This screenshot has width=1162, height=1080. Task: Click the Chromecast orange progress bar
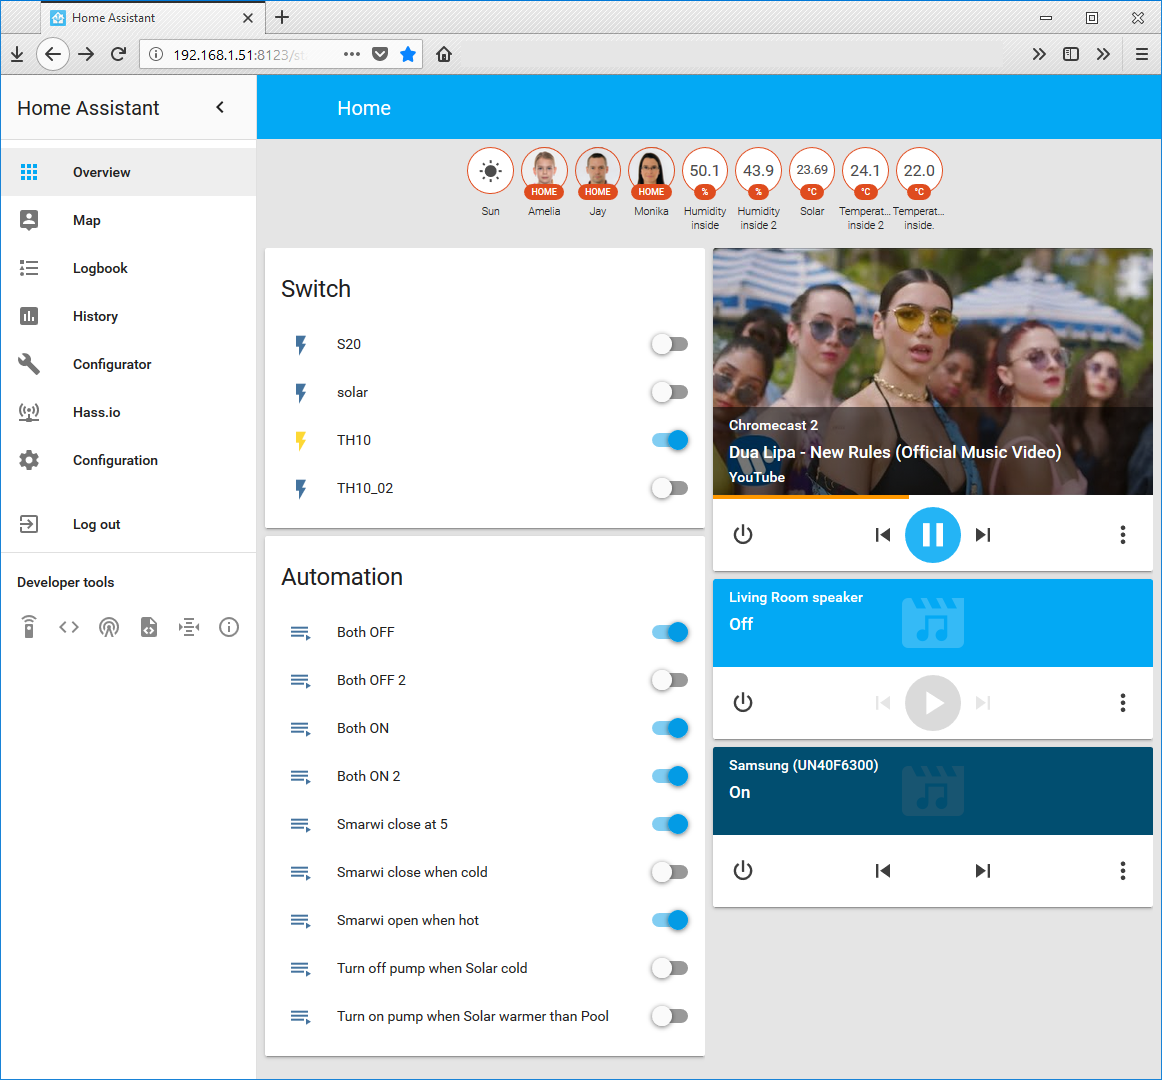[811, 497]
